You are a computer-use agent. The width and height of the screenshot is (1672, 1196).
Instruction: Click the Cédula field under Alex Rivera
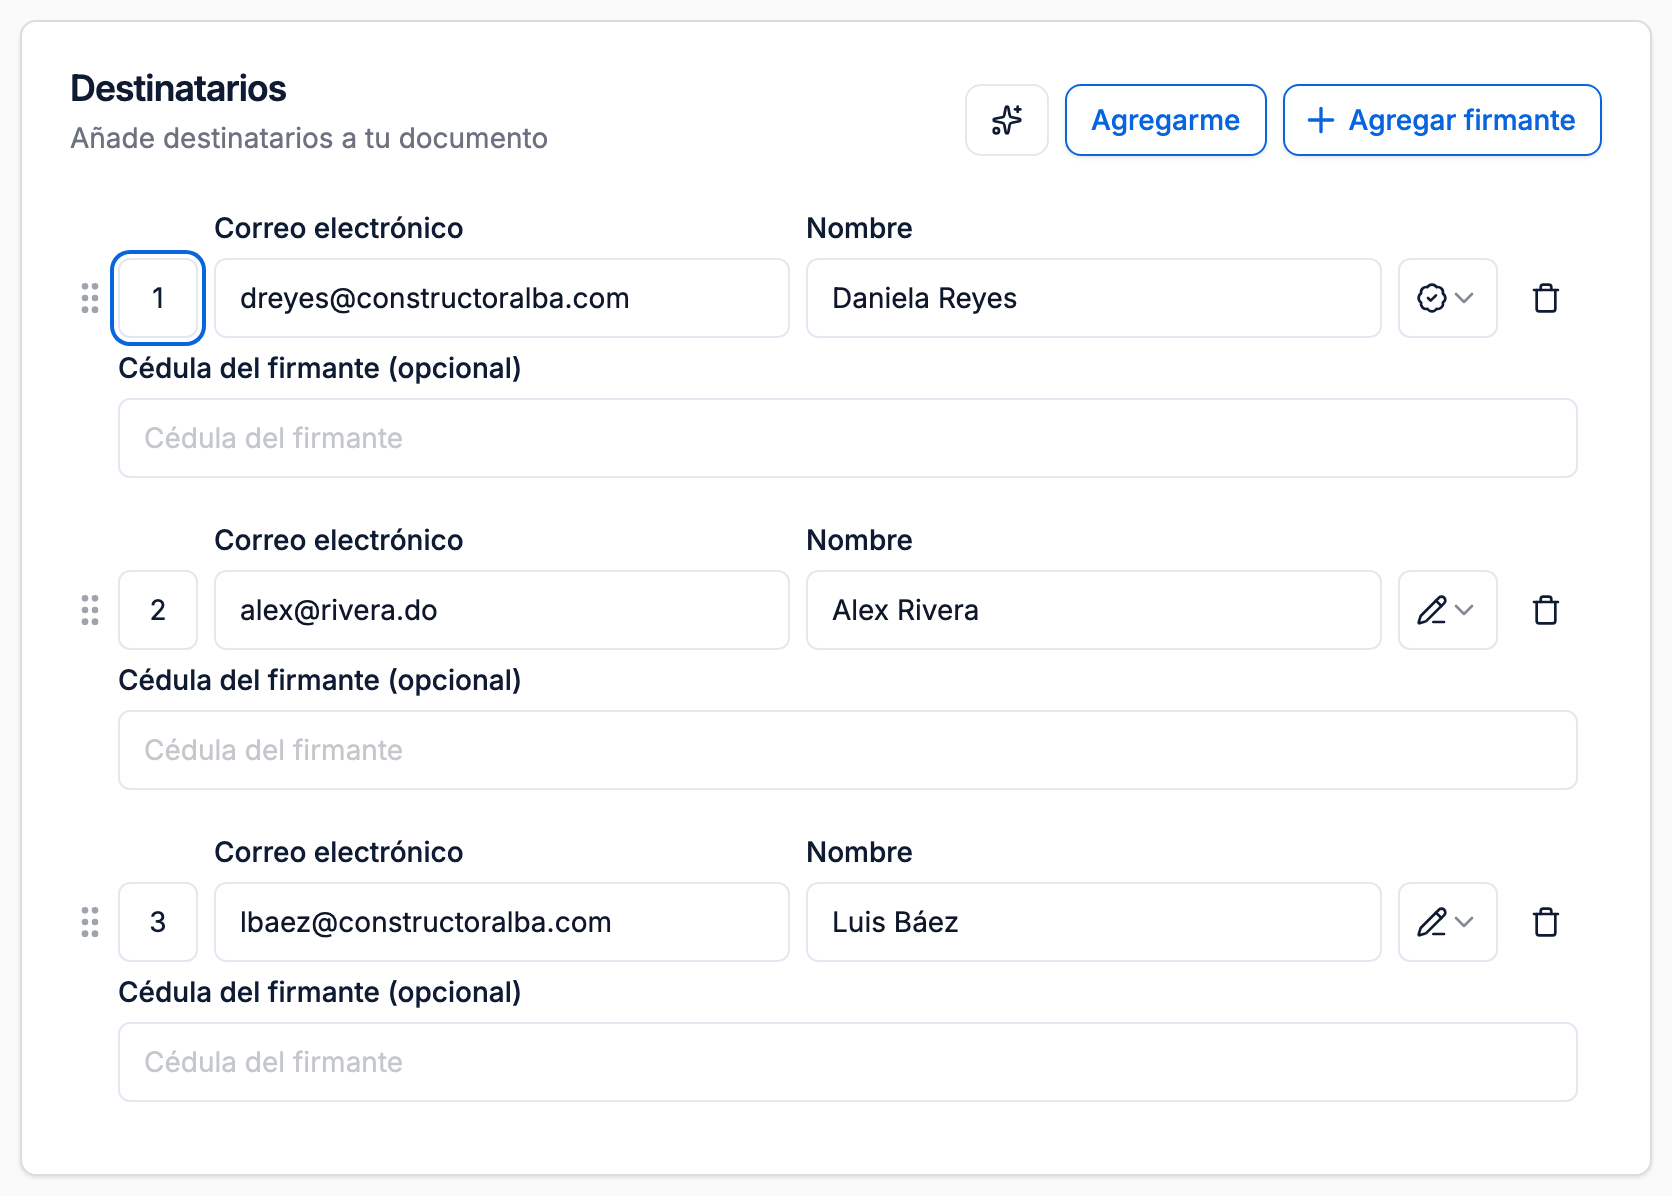[848, 750]
